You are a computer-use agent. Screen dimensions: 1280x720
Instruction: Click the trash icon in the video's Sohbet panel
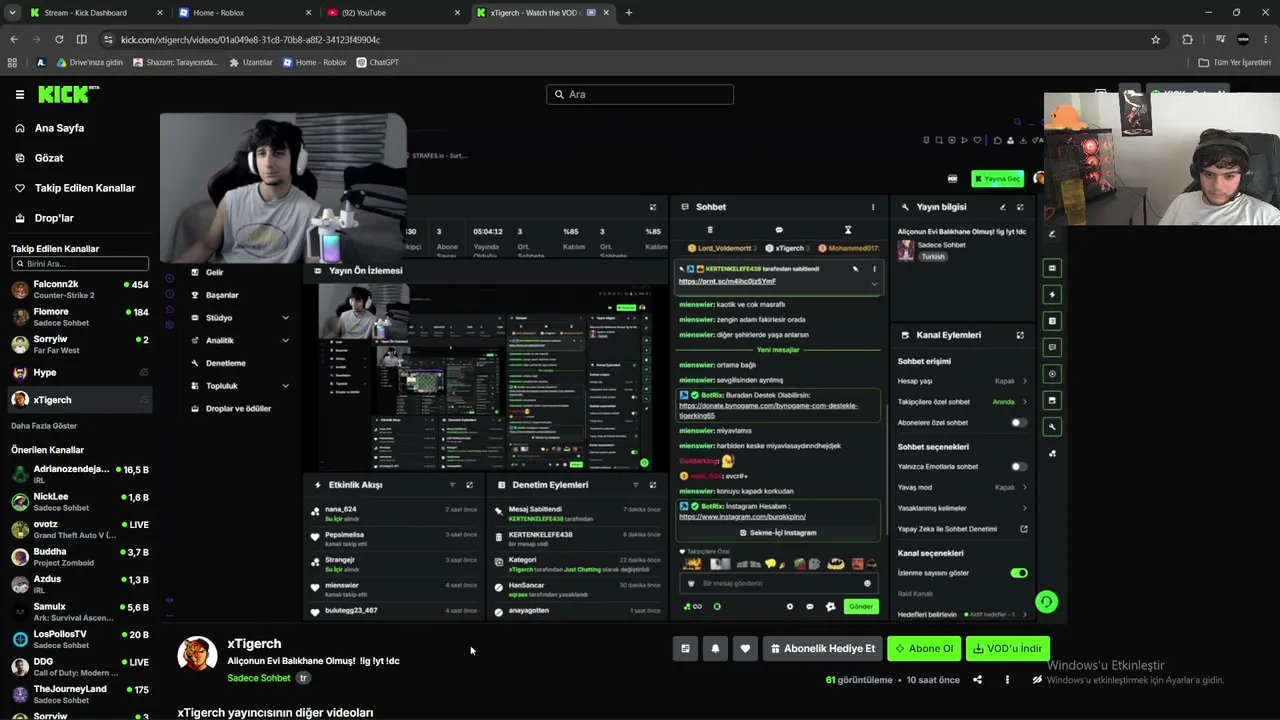(x=710, y=230)
